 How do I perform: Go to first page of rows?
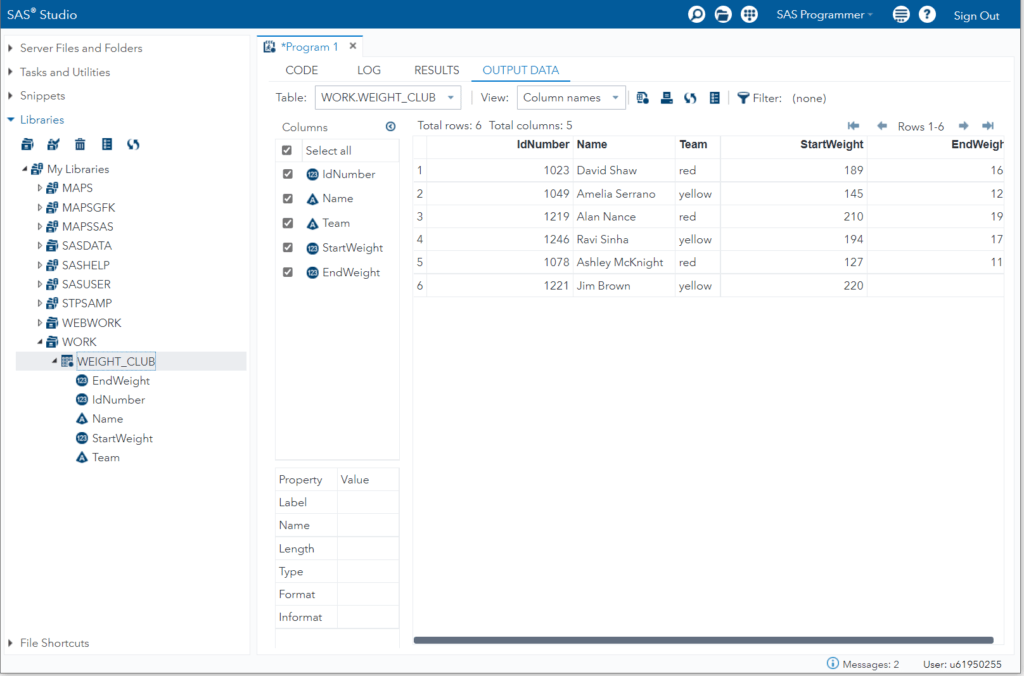(x=854, y=126)
